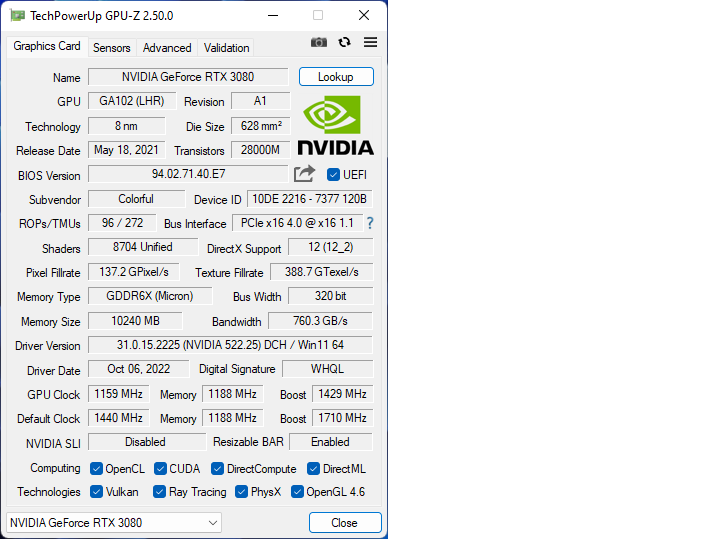Viewport: 717px width, 539px height.
Task: Toggle the OpenGL 4.6 checkbox
Action: click(x=297, y=491)
